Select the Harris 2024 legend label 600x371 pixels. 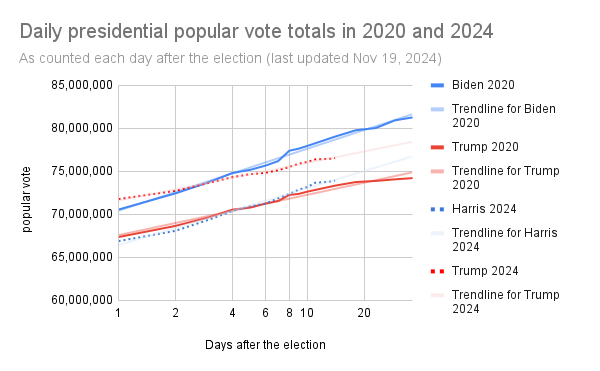tap(484, 209)
